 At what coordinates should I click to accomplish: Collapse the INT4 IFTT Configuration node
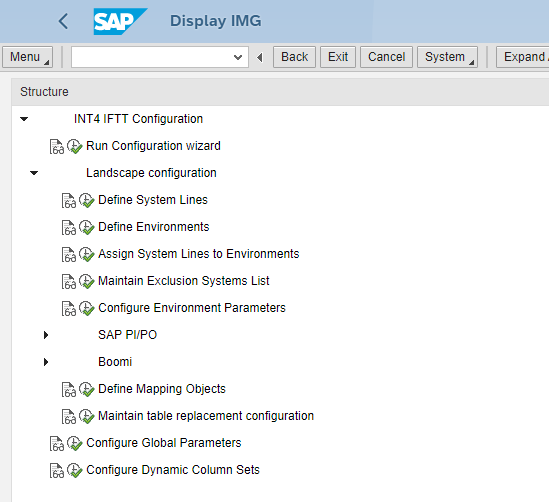[24, 119]
